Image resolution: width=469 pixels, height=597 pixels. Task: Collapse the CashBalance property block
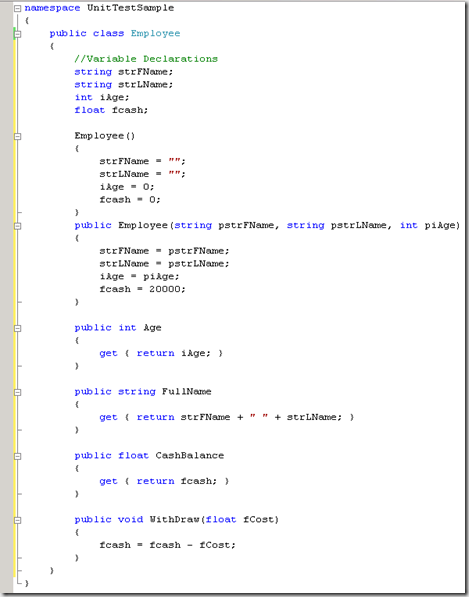(17, 456)
